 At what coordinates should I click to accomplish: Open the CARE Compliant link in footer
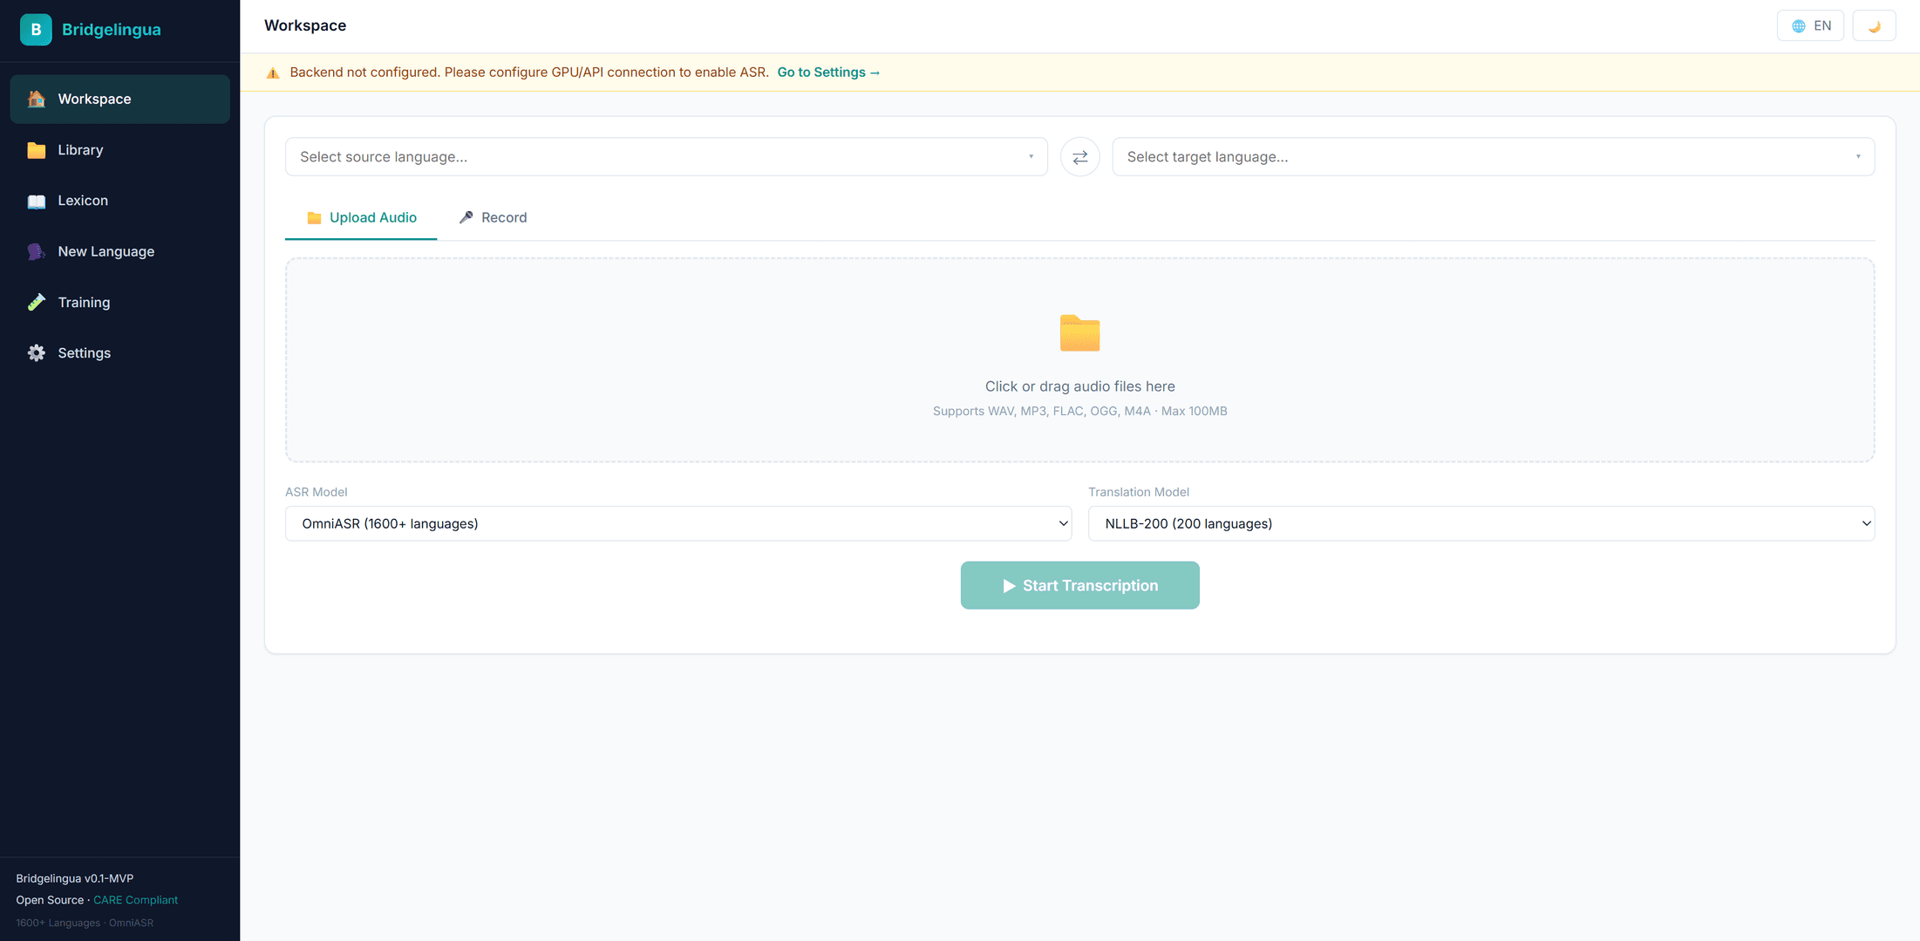coord(135,900)
